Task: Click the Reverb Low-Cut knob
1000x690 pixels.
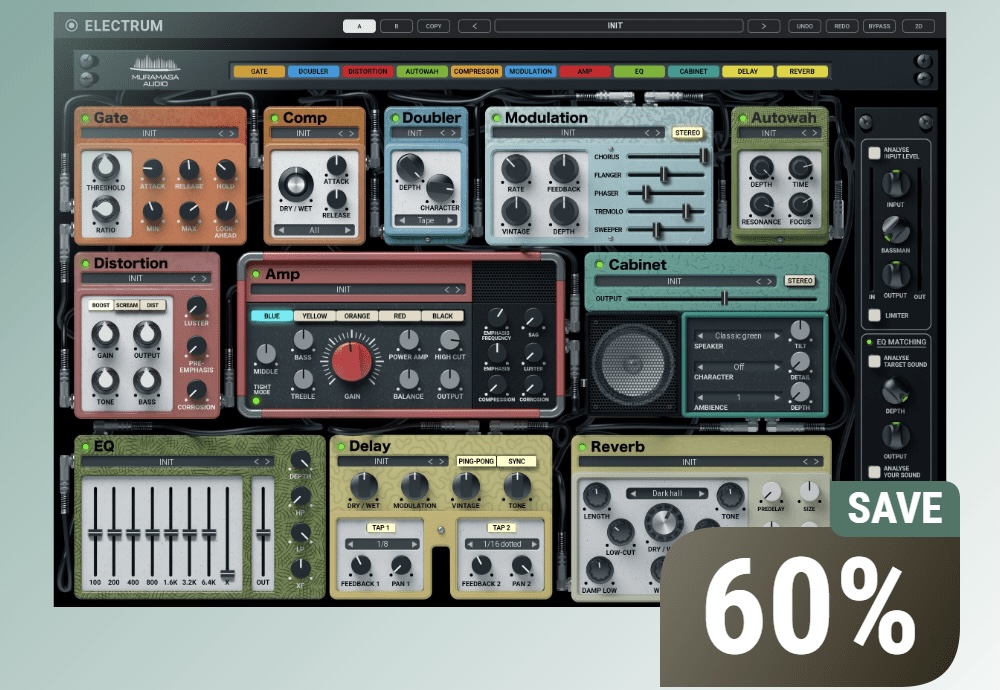Action: (620, 532)
